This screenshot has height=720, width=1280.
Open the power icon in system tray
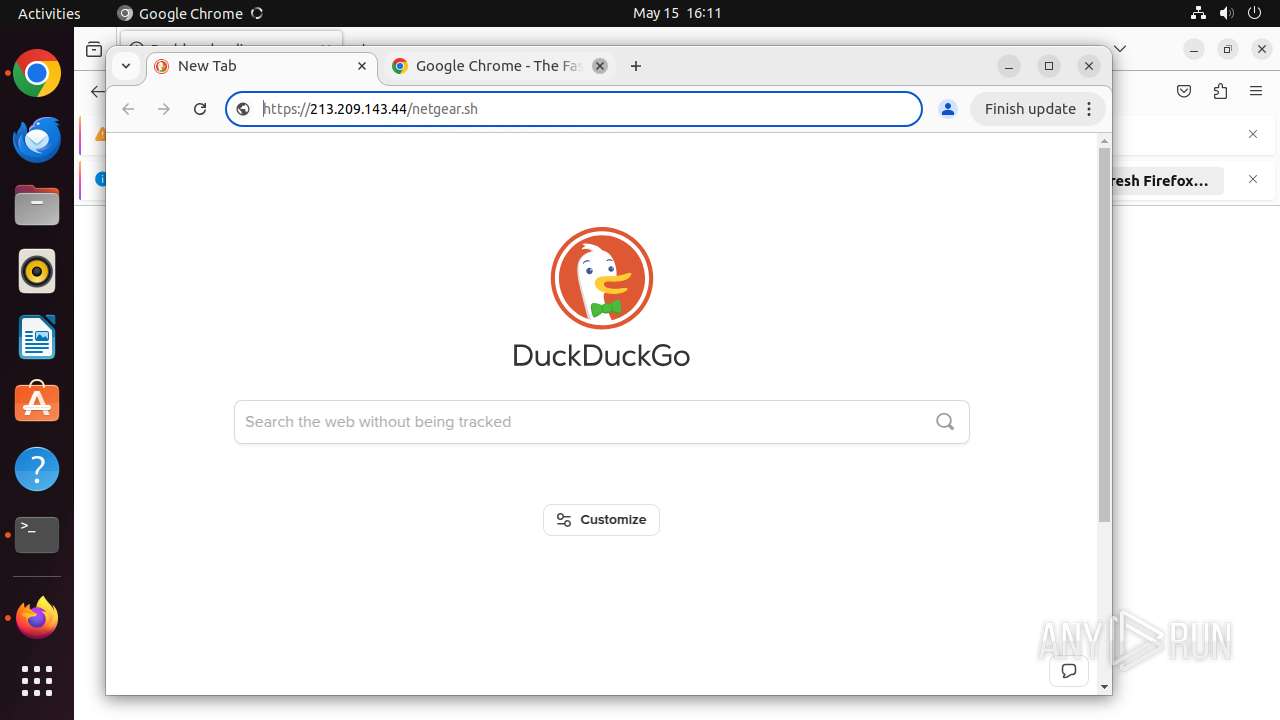(1255, 13)
